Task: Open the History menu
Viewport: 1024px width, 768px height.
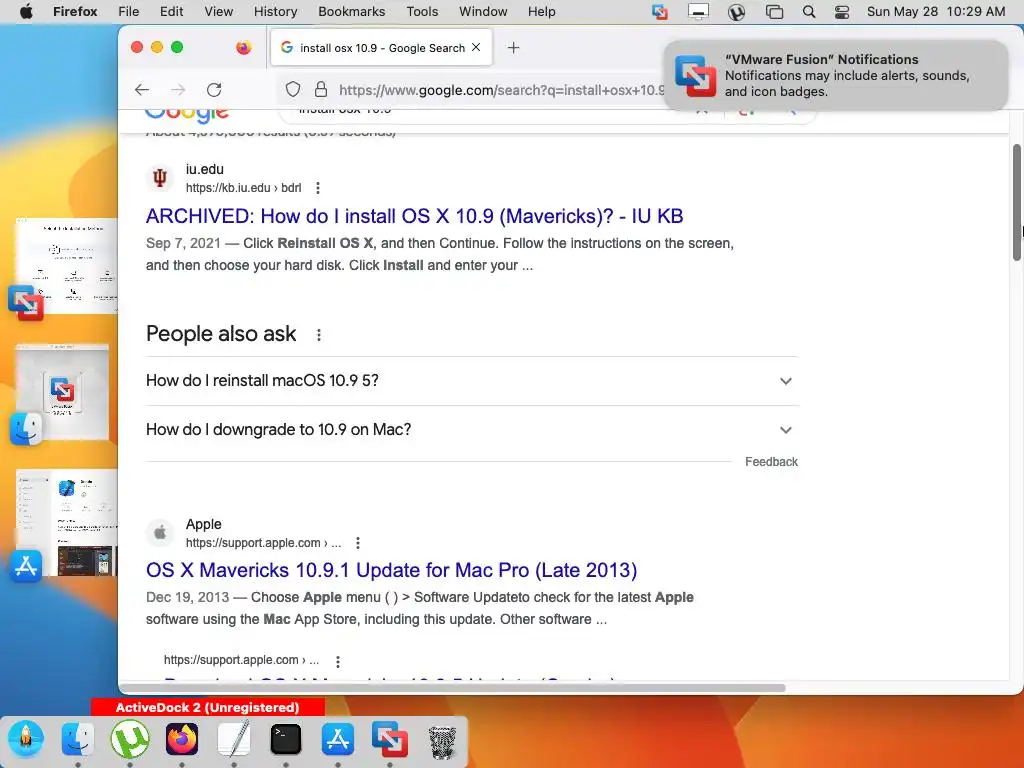Action: 275,11
